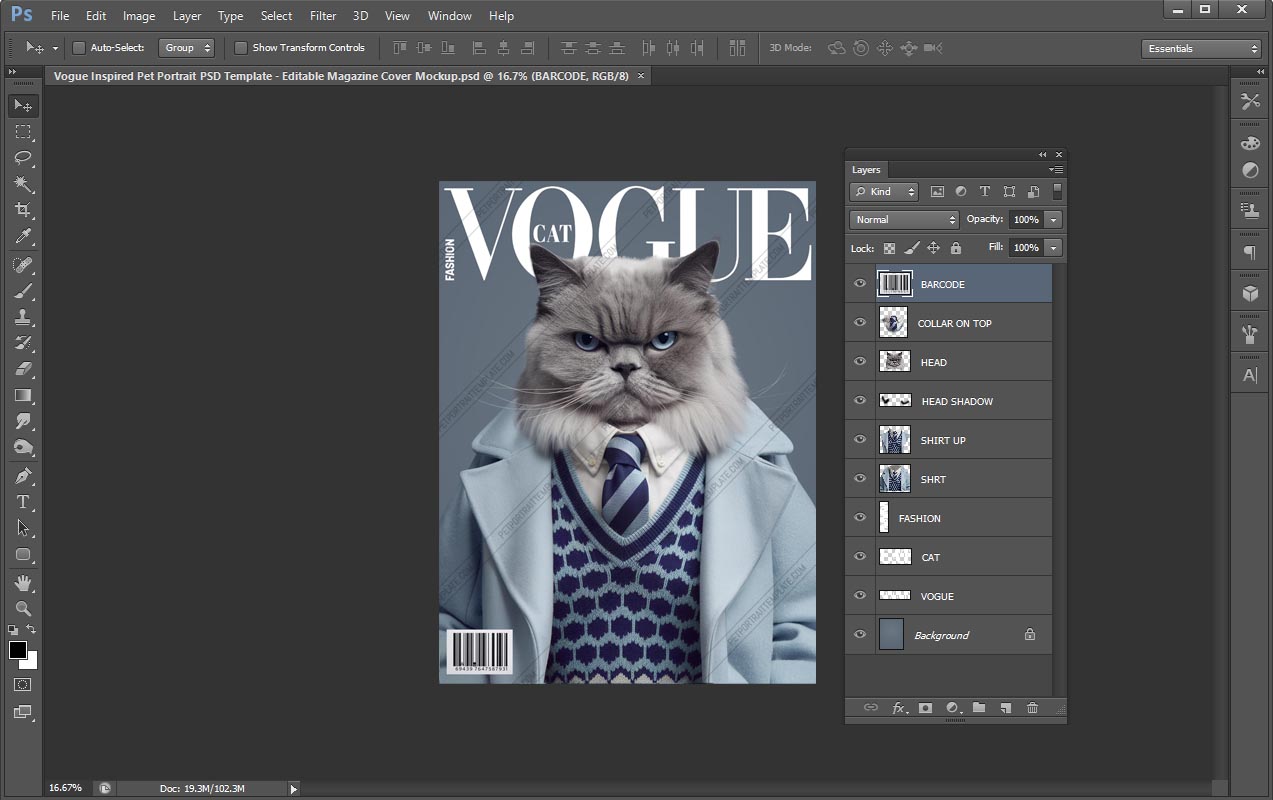Screen dimensions: 1273x800
Task: Open the Window menu
Action: [x=450, y=15]
